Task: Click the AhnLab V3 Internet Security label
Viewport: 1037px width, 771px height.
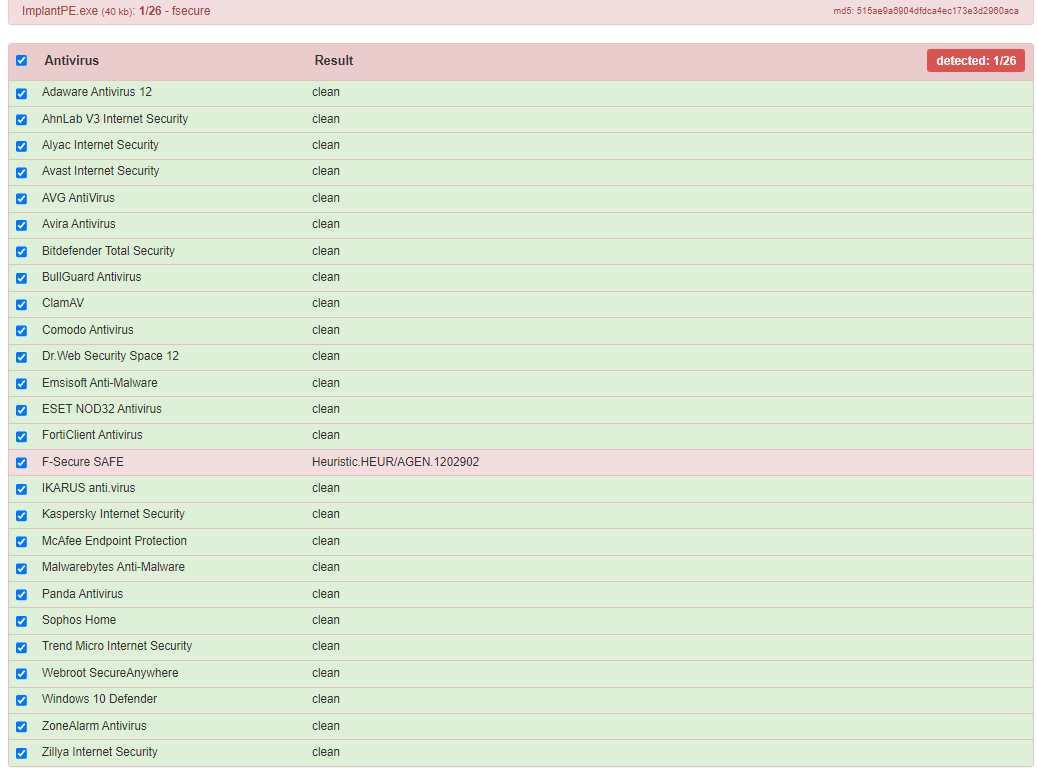Action: click(x=115, y=118)
